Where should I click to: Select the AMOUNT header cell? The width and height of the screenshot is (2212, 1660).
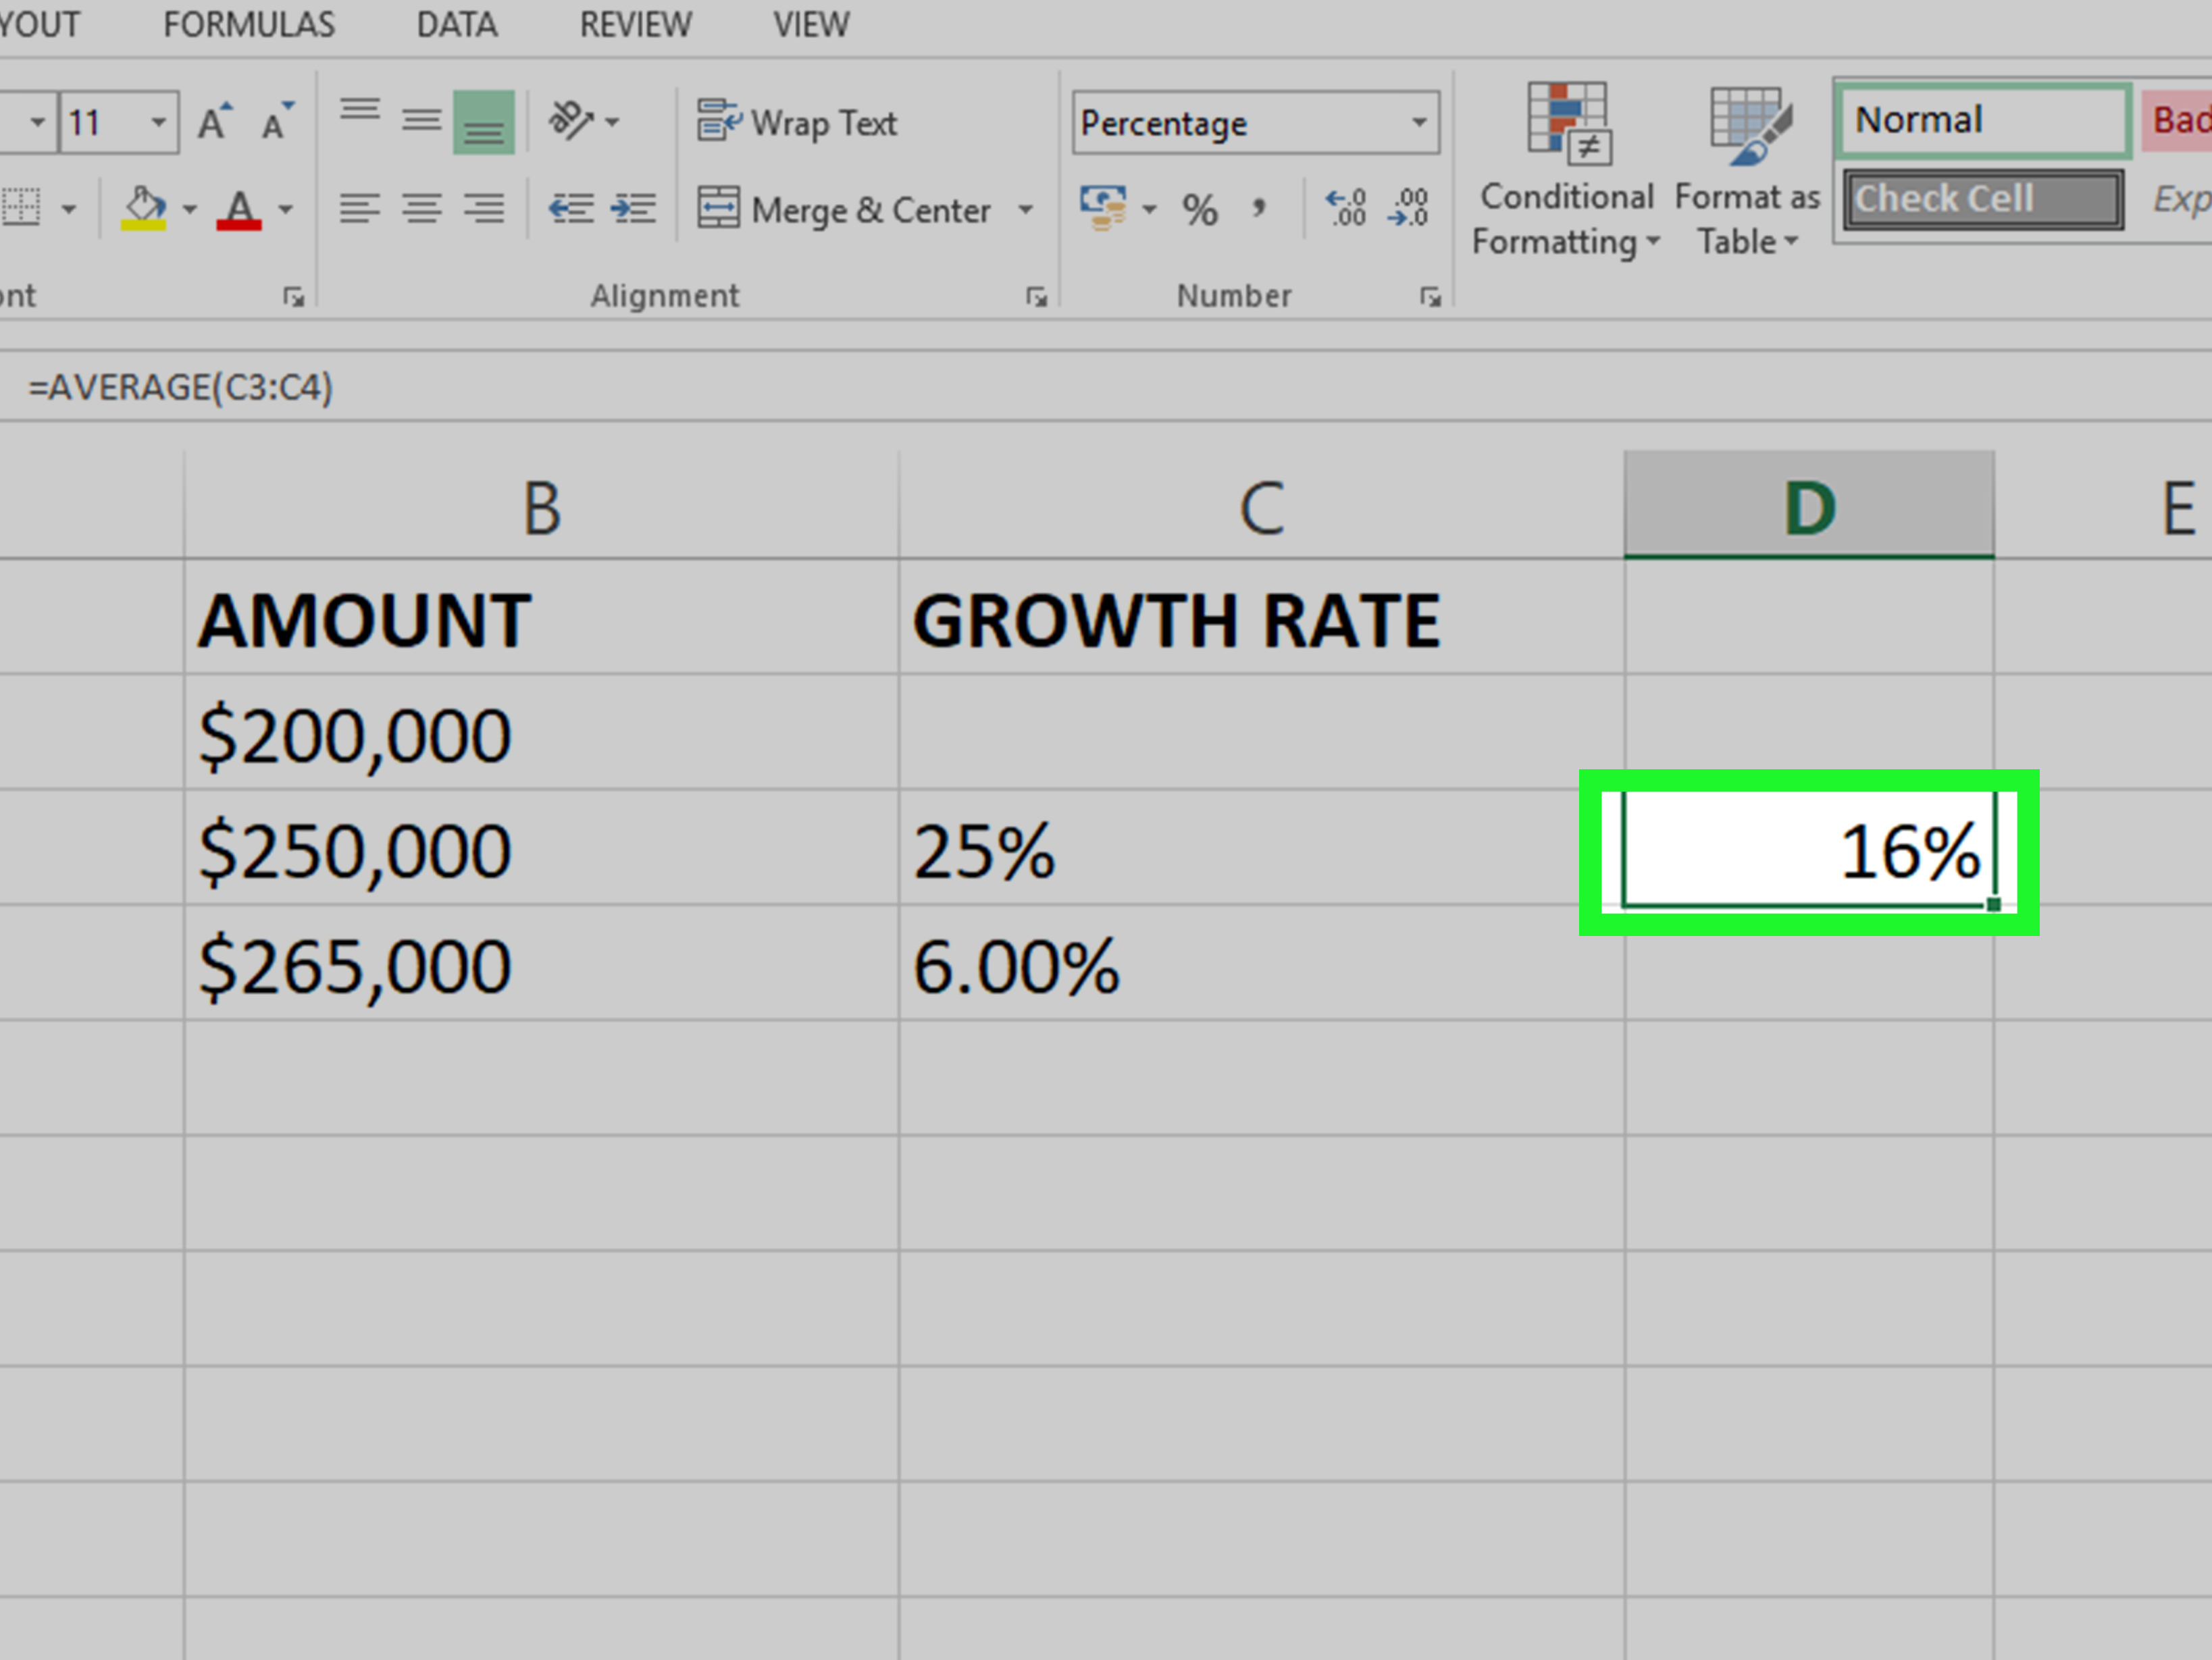click(541, 617)
